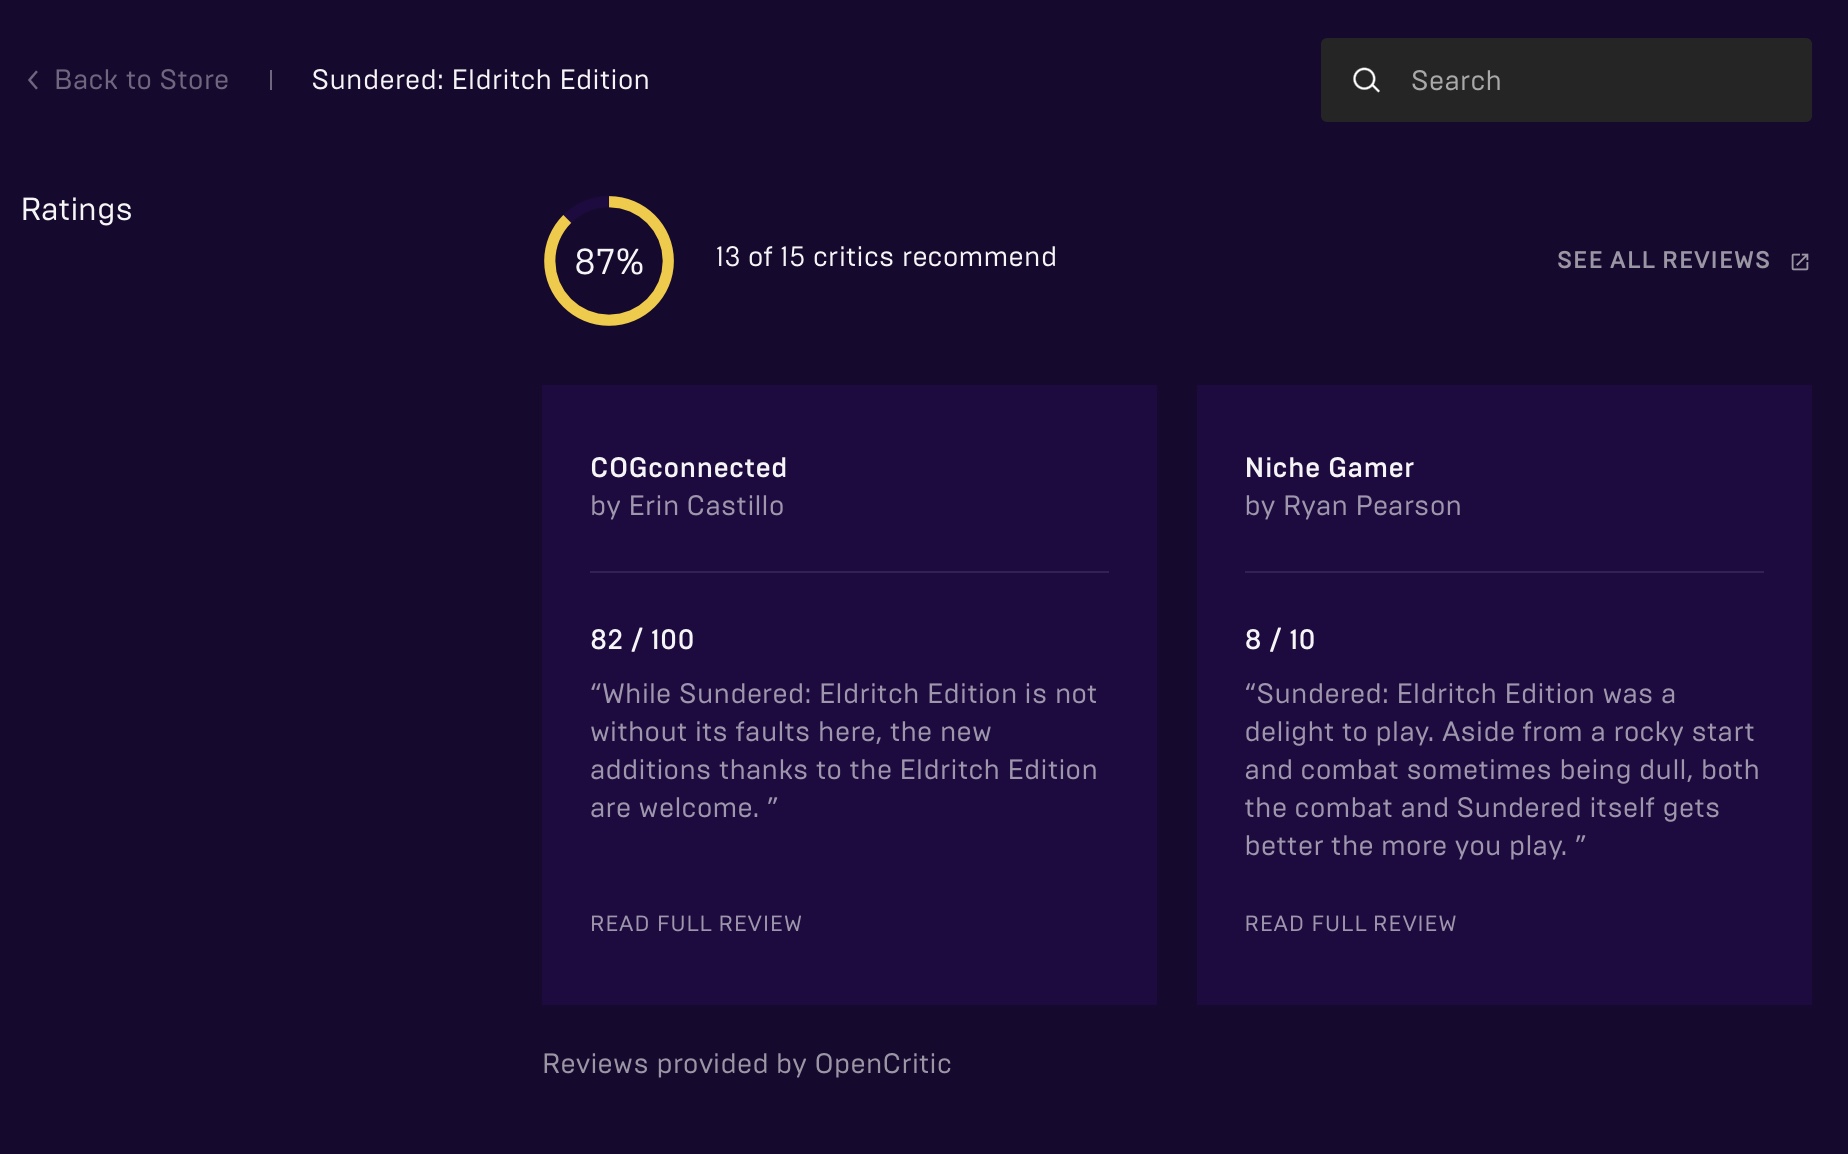
Task: Click the COGconnected review quote text
Action: pyautogui.click(x=844, y=751)
